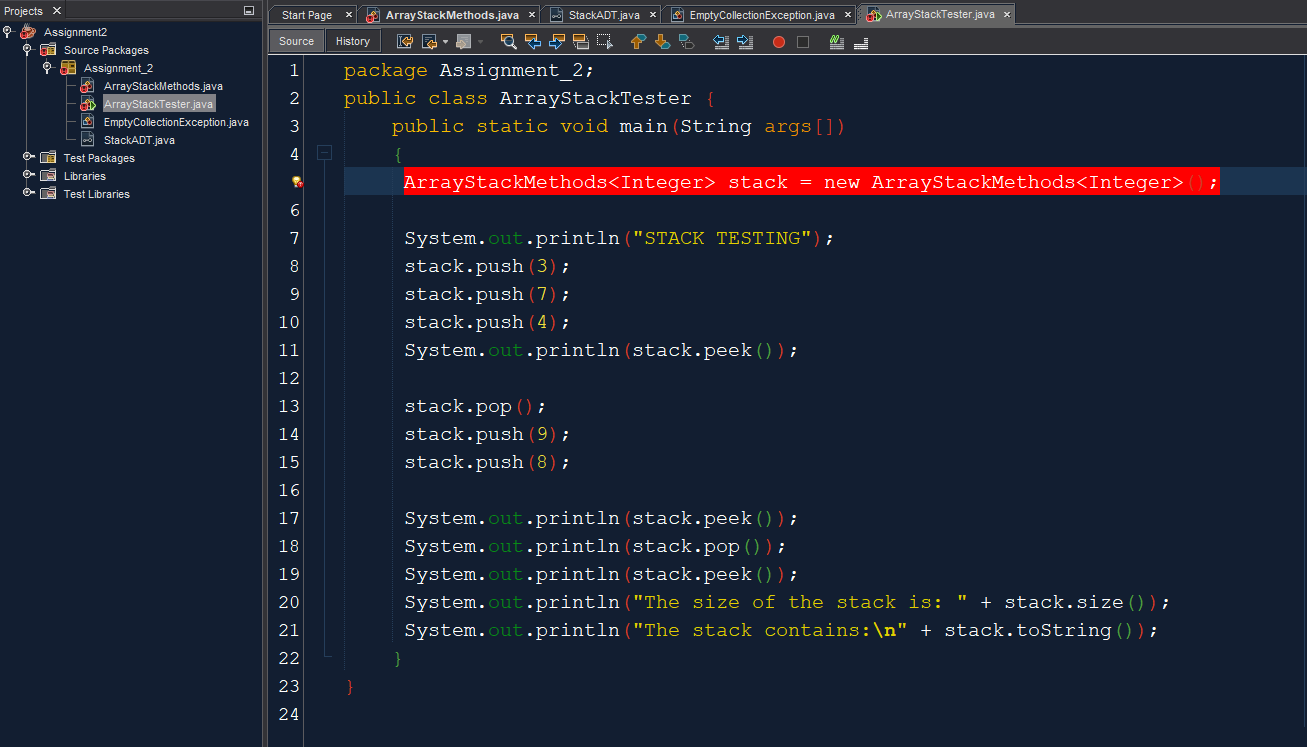Click the Last Edit Location toolbar icon

[x=405, y=41]
